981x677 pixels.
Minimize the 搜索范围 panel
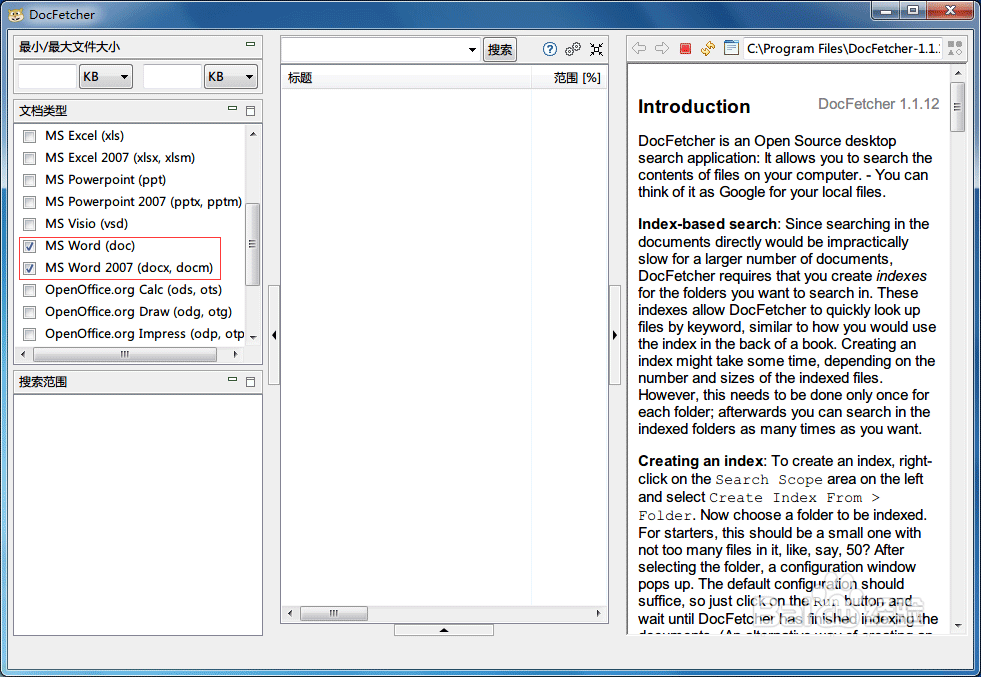point(232,380)
